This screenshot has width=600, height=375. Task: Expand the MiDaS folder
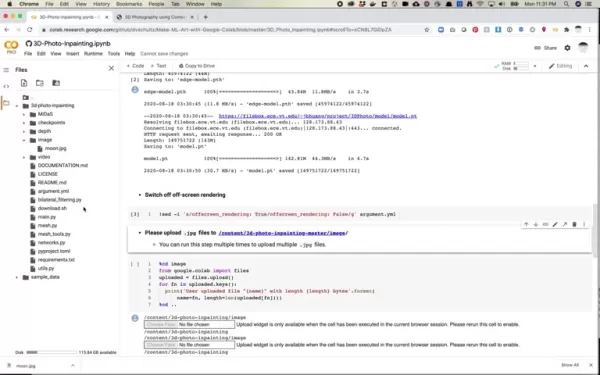24,114
